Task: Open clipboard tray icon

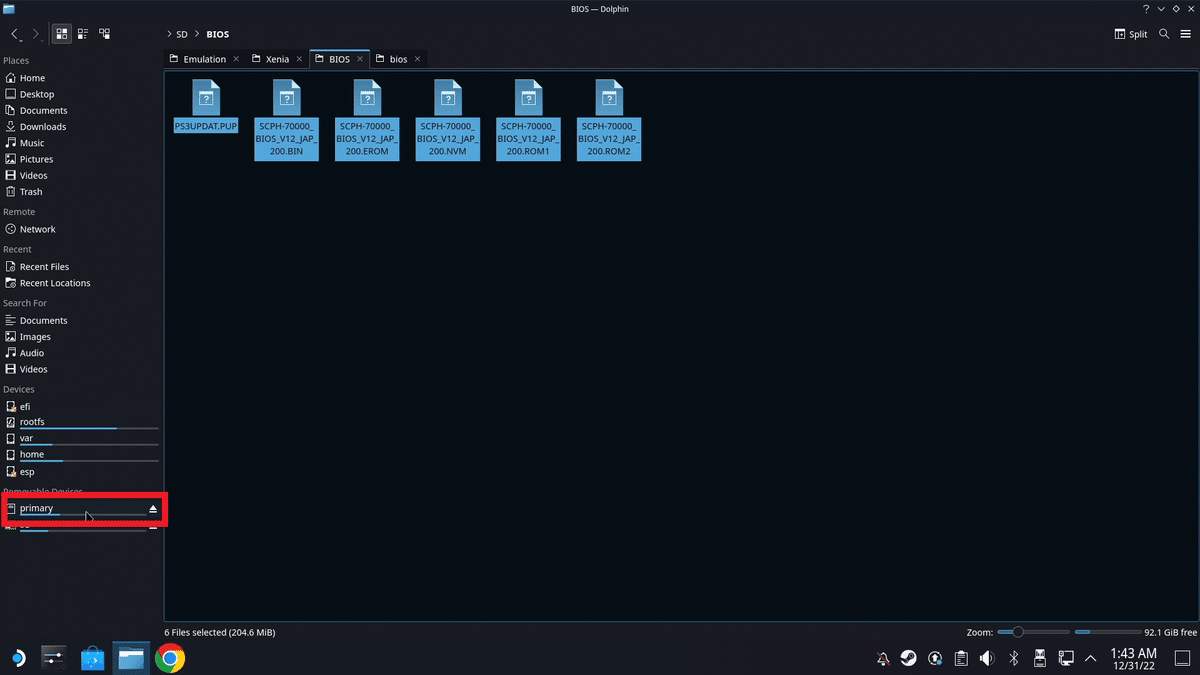Action: [961, 658]
